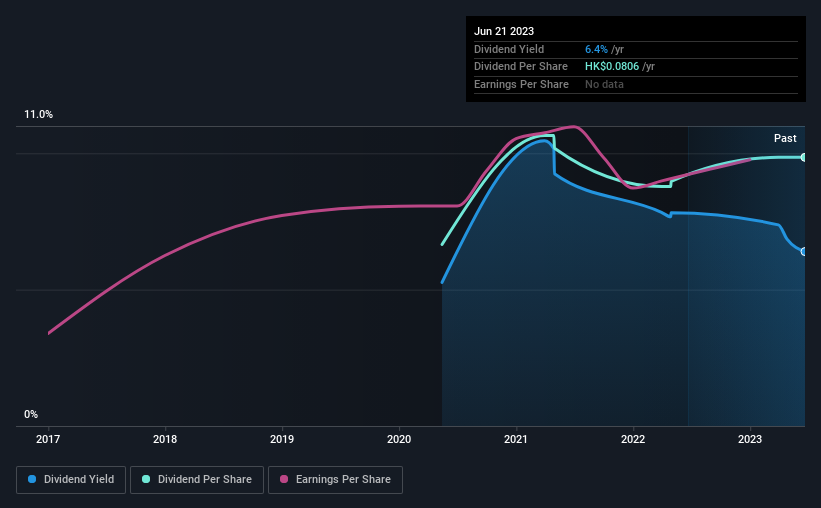Click the 11.0% y-axis label
The height and width of the screenshot is (508, 821).
click(x=38, y=114)
